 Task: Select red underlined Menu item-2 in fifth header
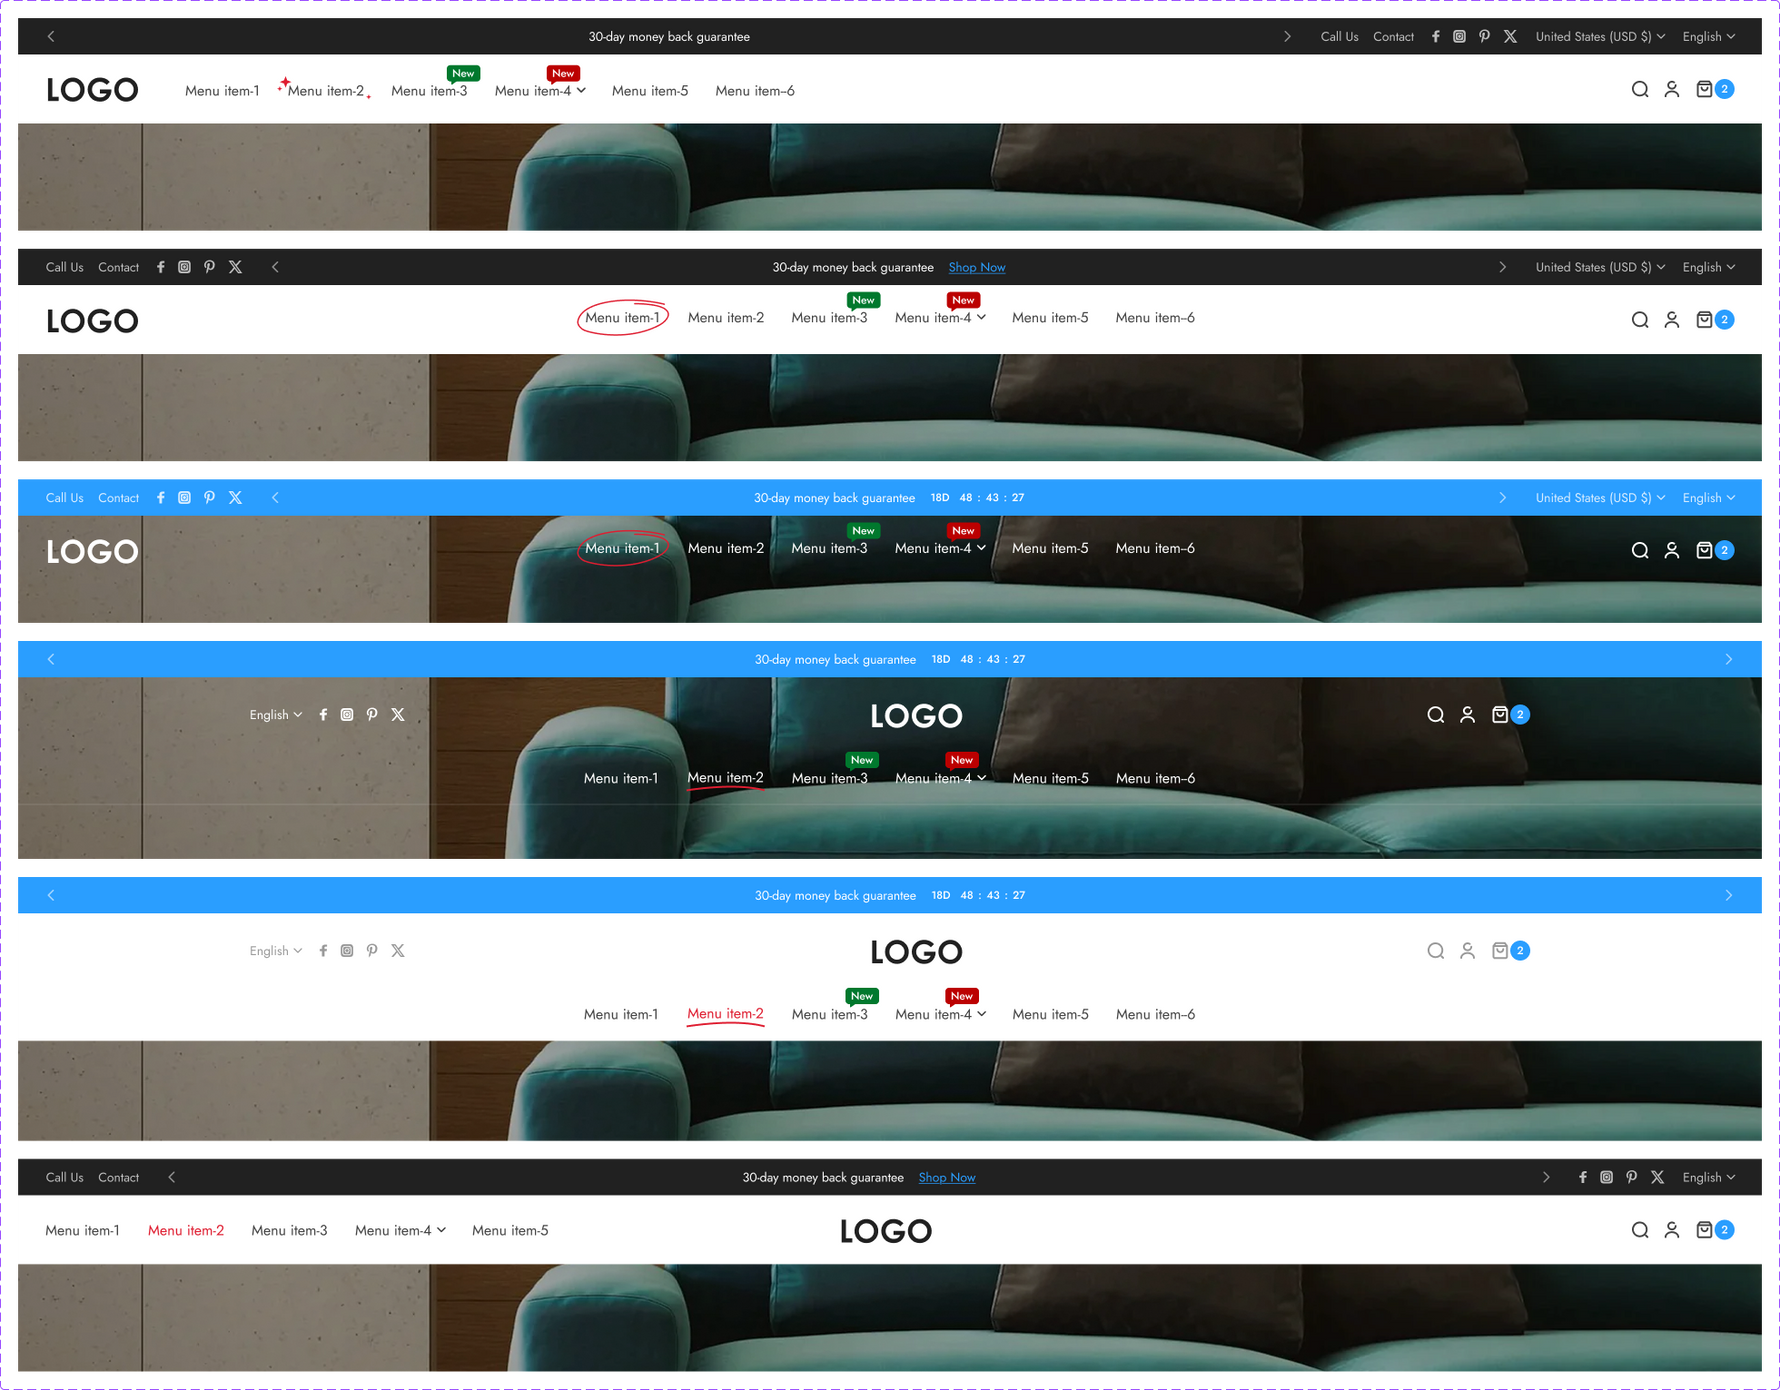click(725, 1014)
